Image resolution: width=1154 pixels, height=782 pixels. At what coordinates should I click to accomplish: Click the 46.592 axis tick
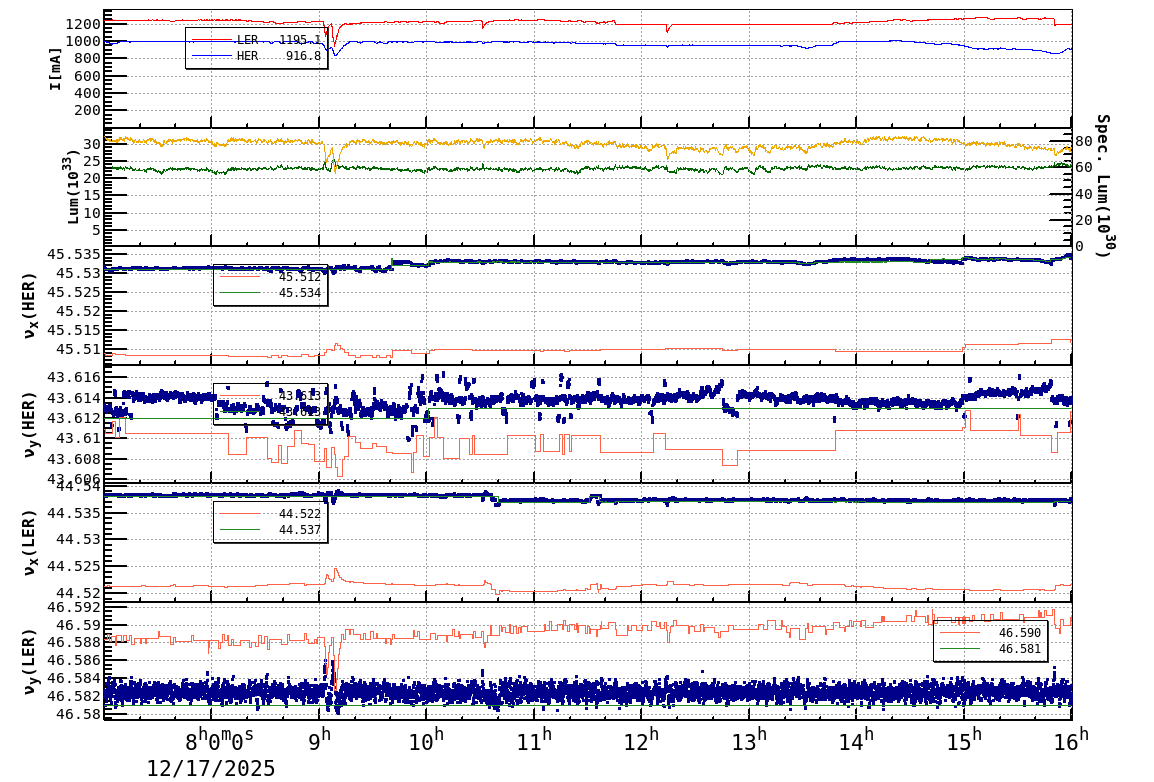(74, 608)
